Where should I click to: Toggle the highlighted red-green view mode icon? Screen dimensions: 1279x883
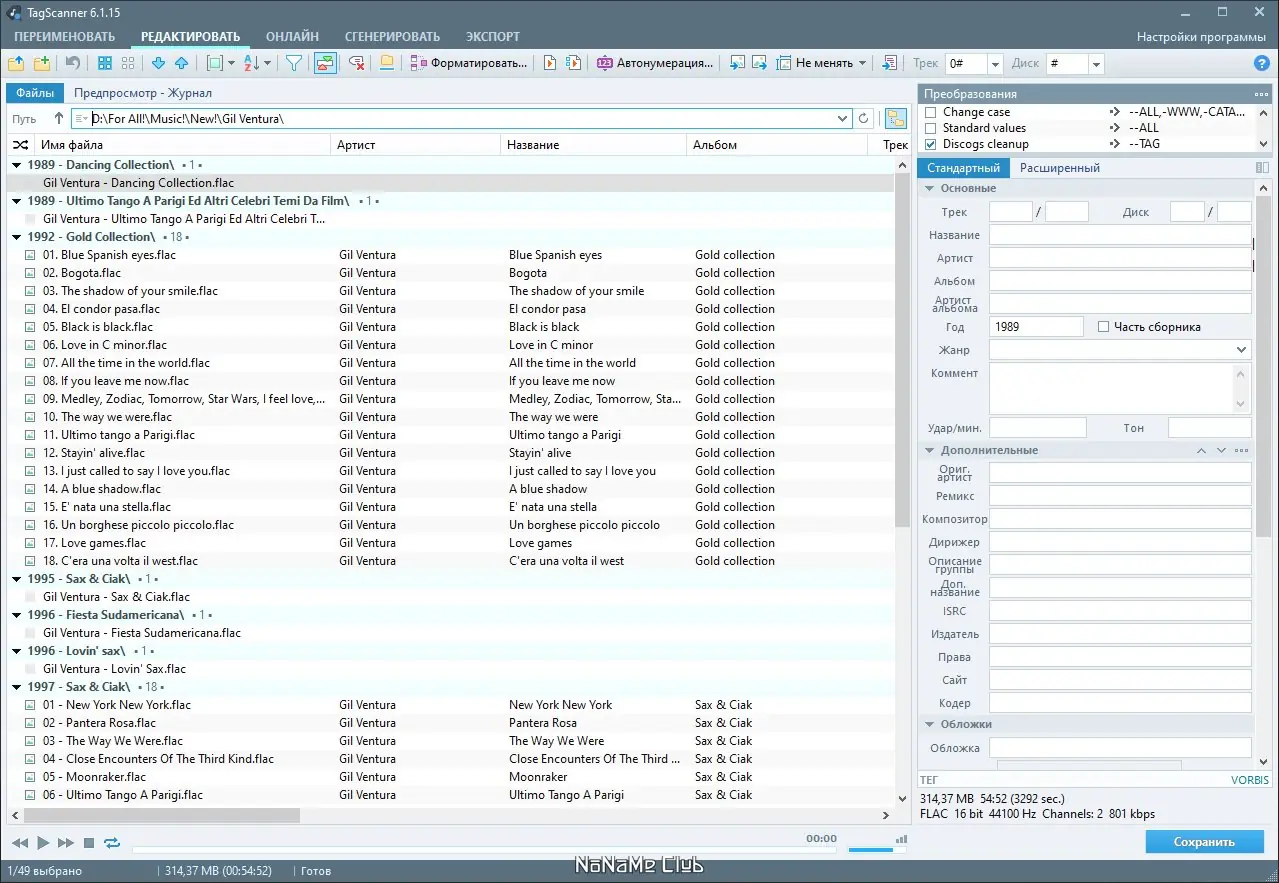coord(324,63)
